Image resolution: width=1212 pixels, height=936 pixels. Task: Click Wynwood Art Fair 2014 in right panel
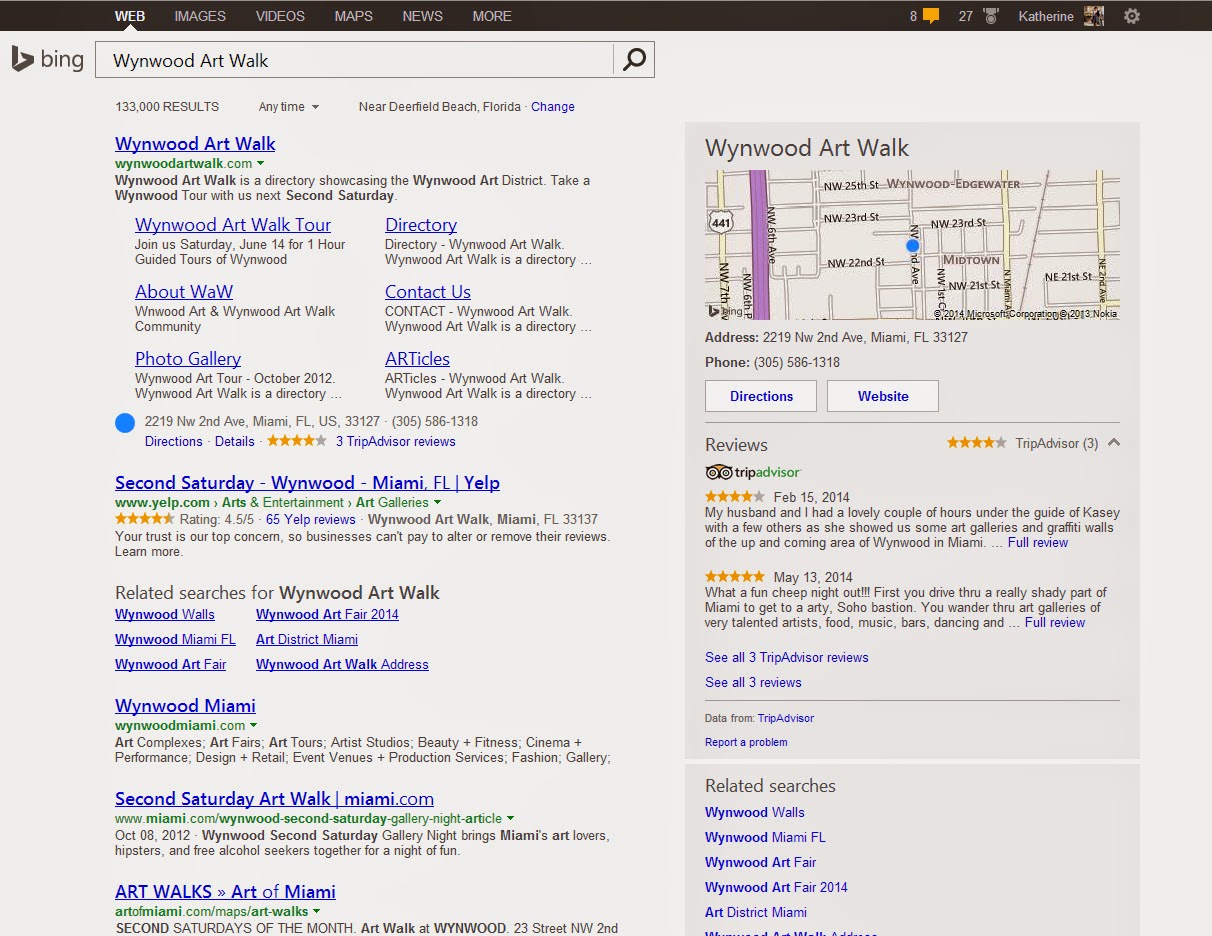(x=776, y=888)
